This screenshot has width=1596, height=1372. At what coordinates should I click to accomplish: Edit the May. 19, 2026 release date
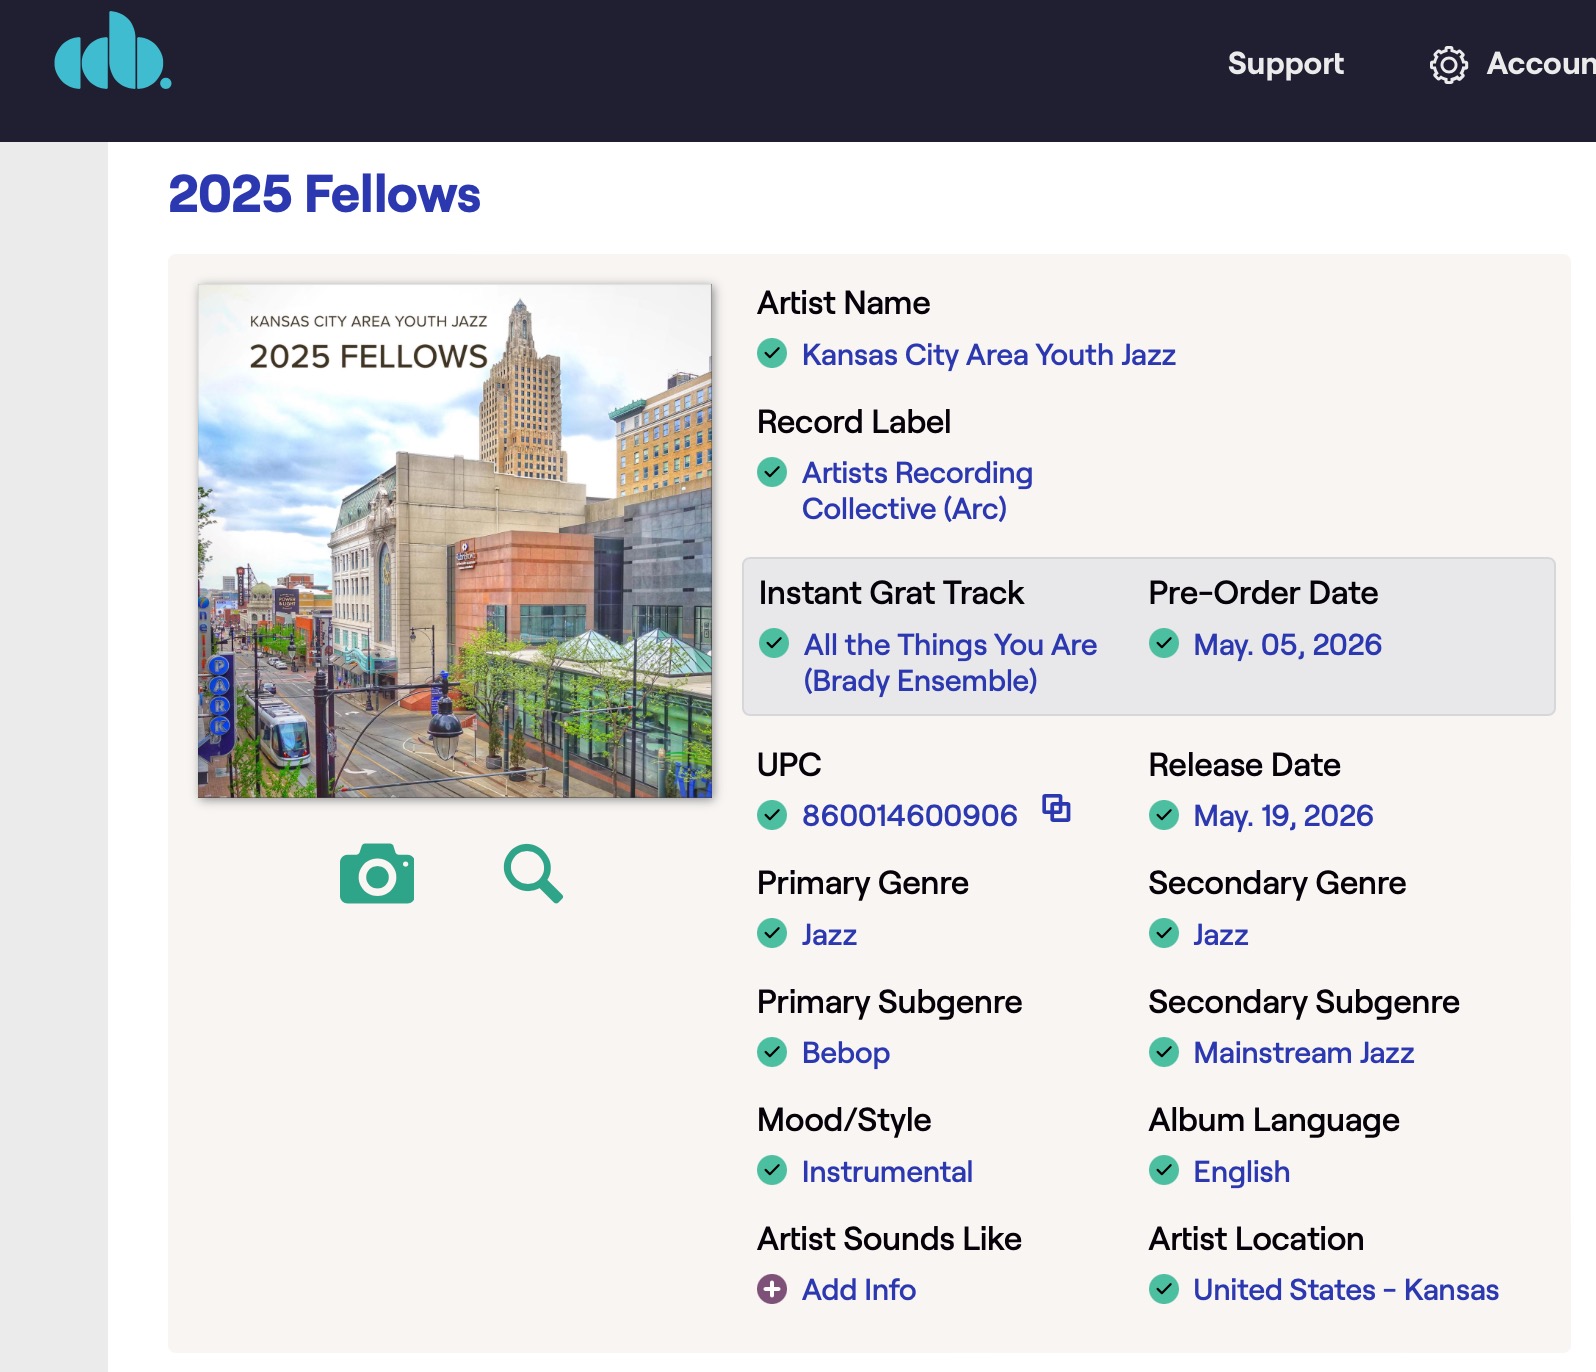(x=1283, y=816)
